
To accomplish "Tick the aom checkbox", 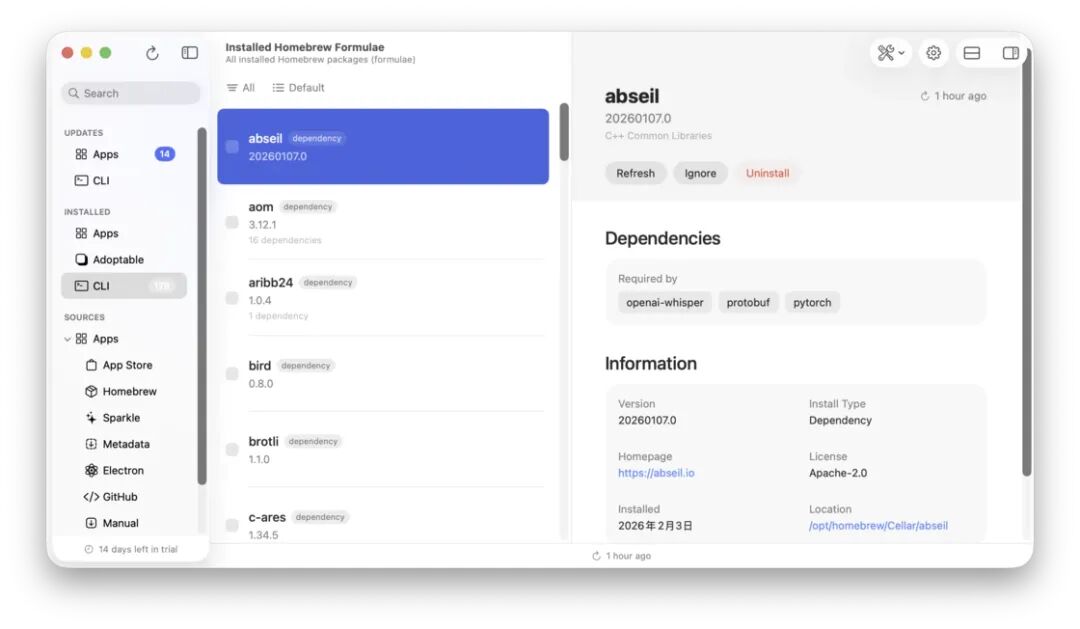I will pos(232,223).
